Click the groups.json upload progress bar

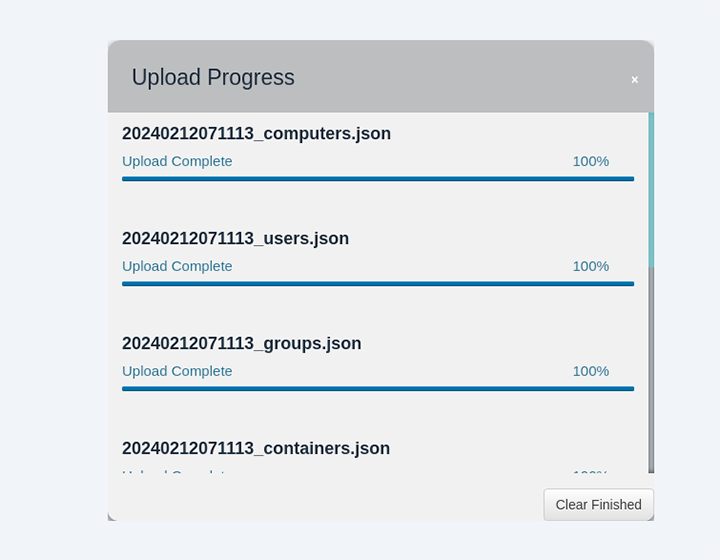coord(378,389)
